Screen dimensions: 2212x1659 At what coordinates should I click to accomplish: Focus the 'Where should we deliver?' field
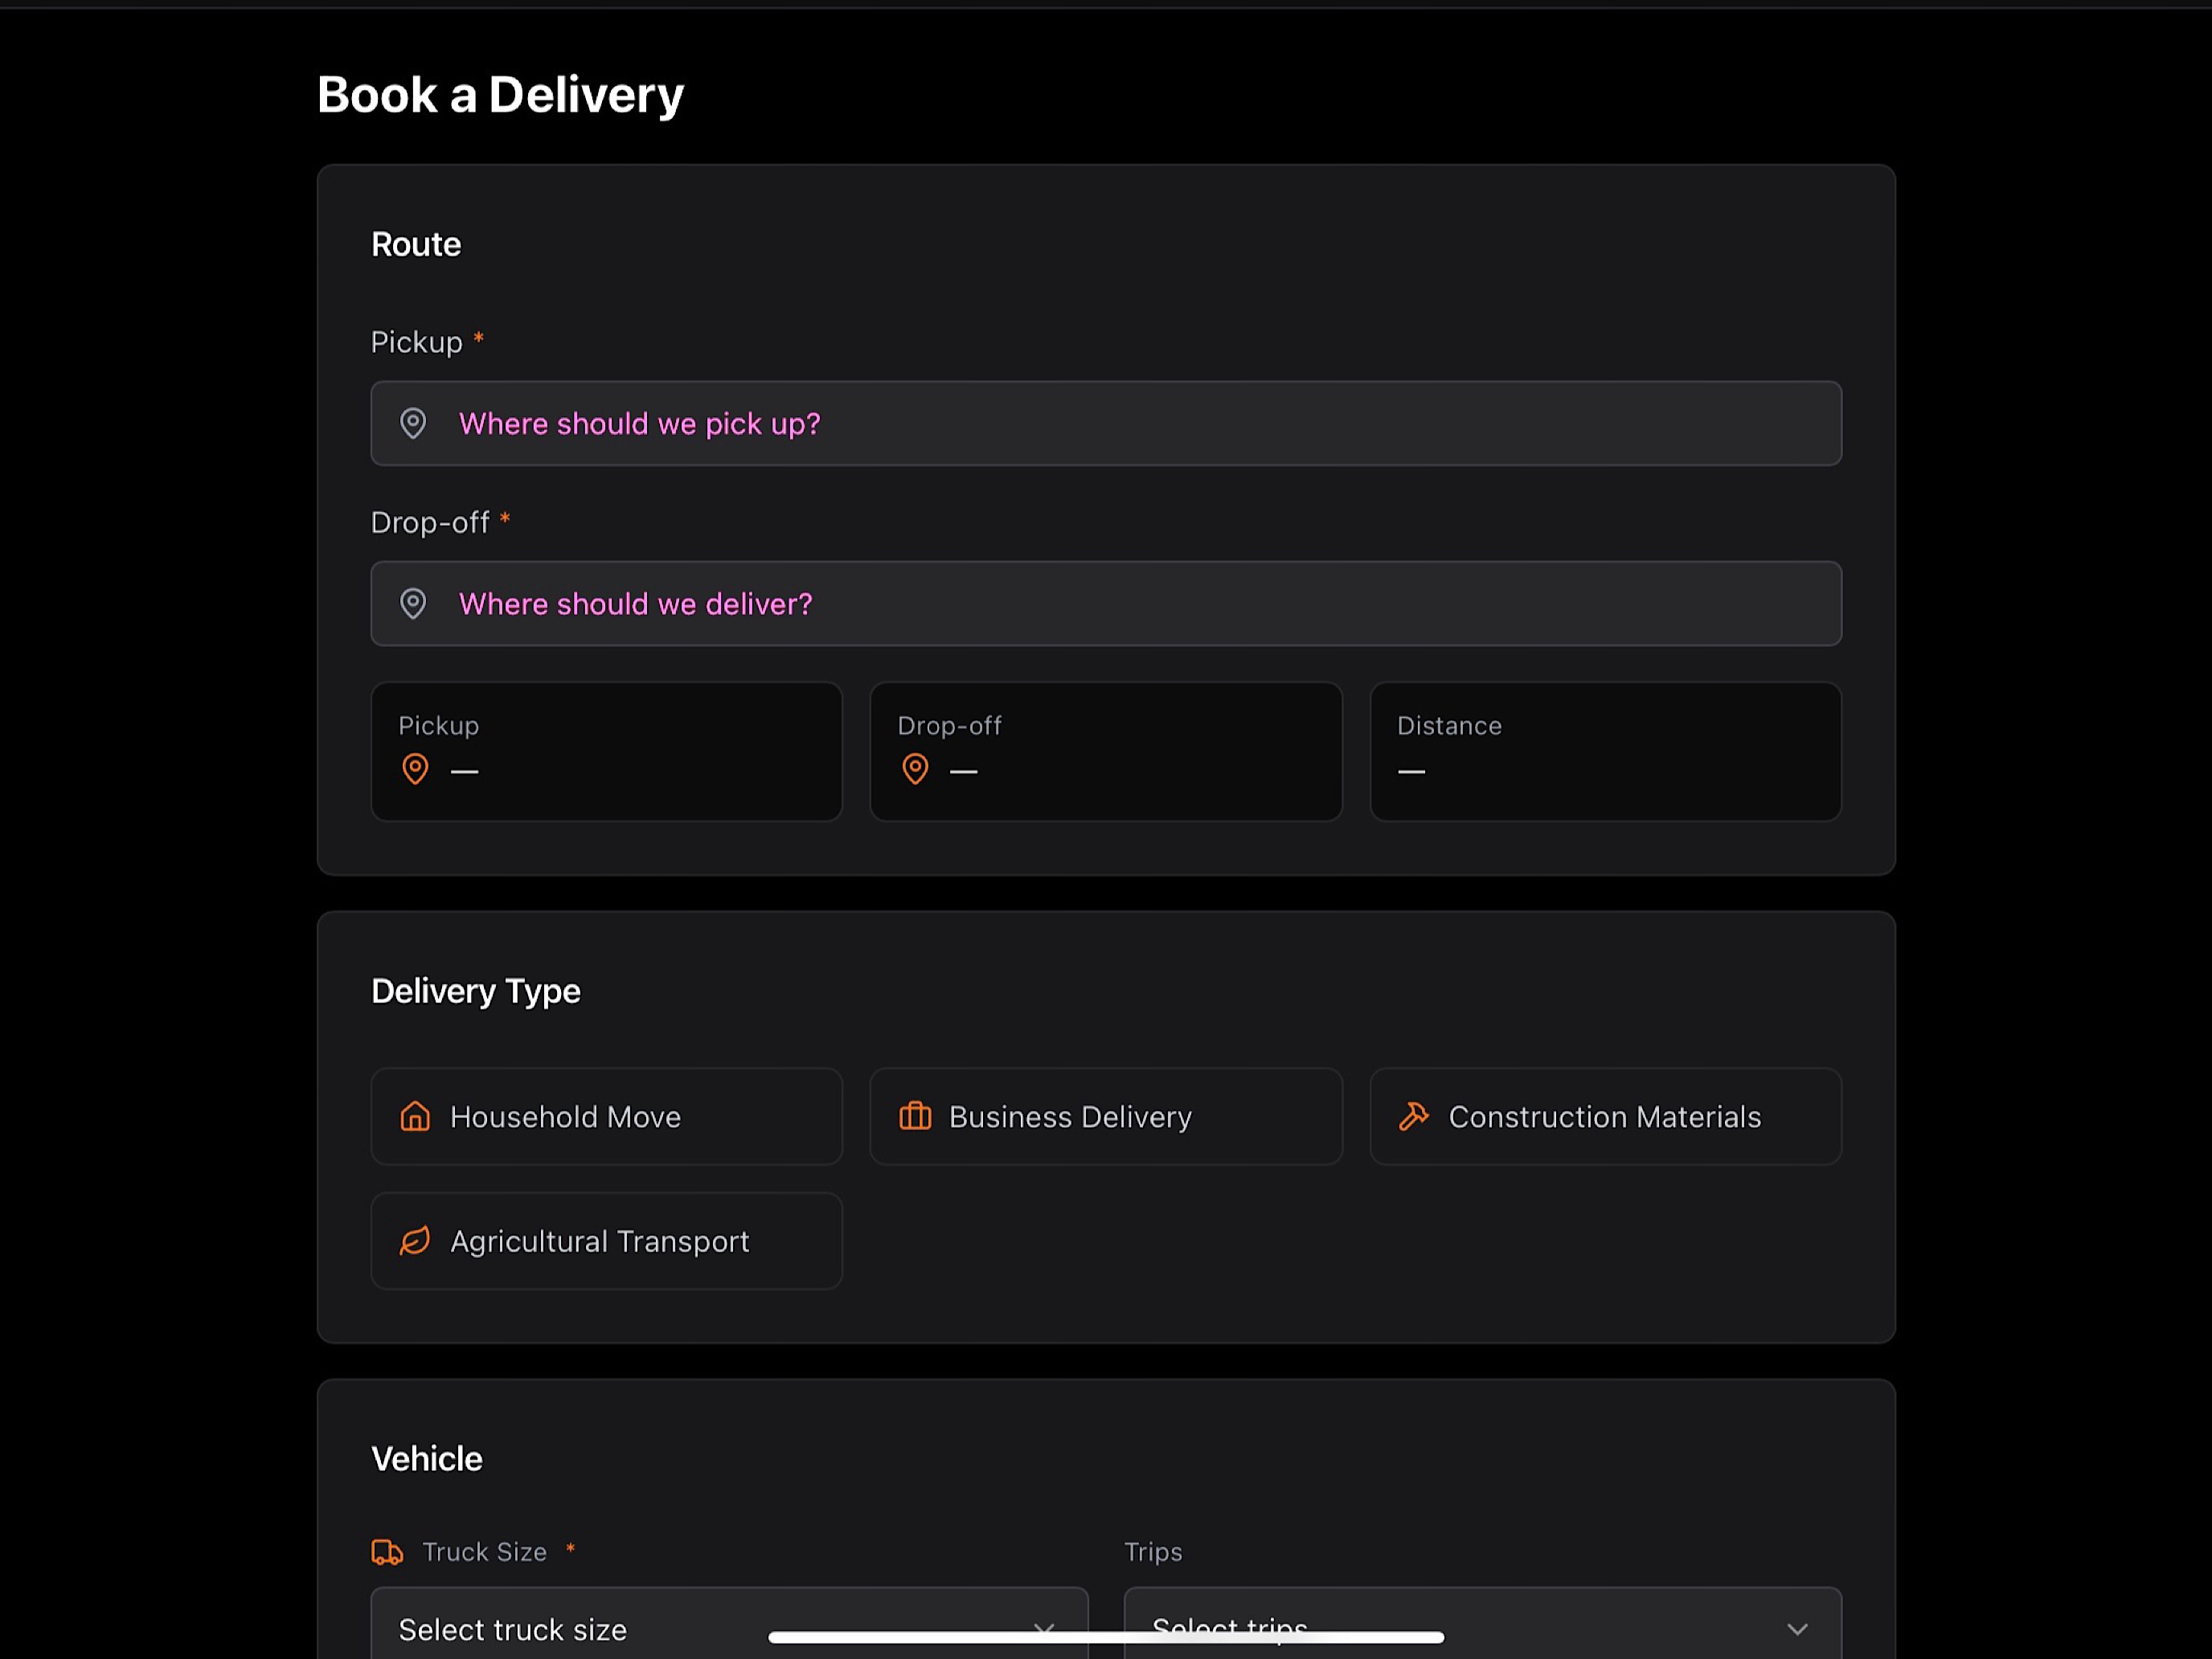pos(1106,604)
